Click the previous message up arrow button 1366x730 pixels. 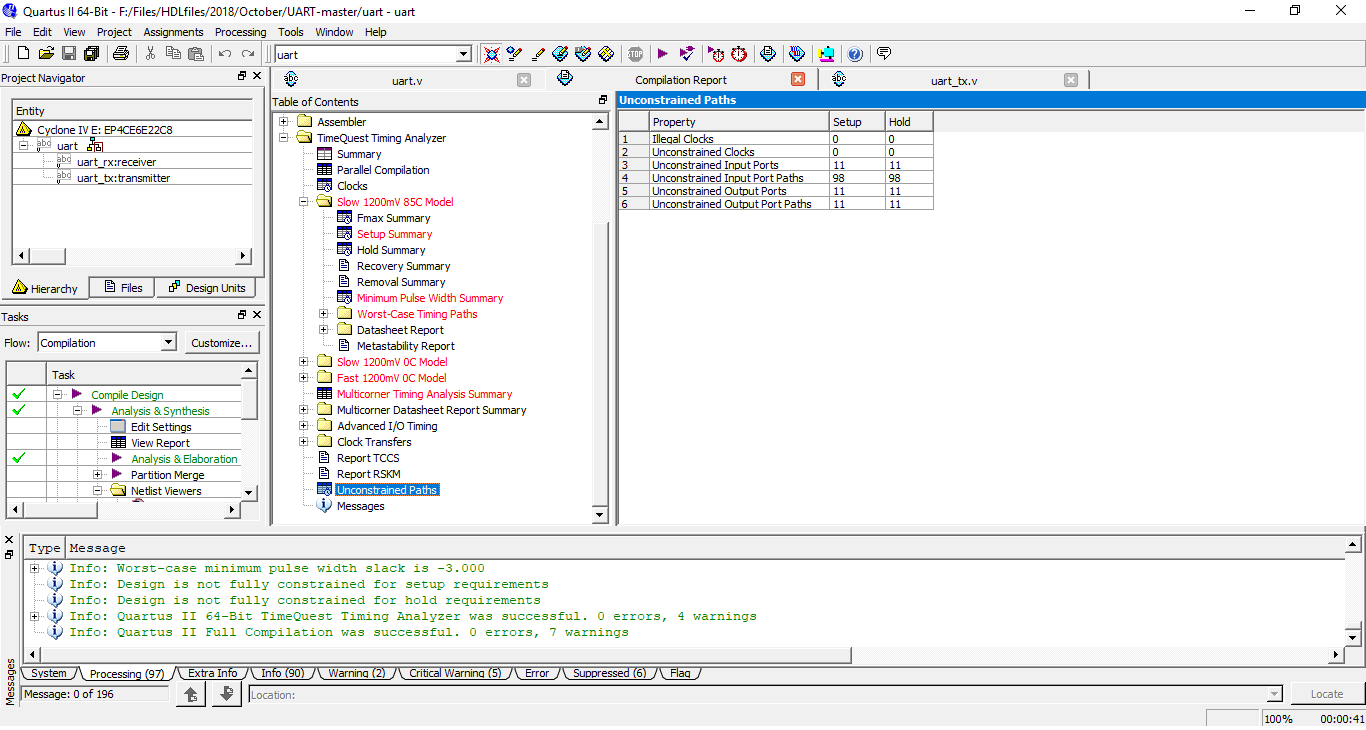coord(190,694)
